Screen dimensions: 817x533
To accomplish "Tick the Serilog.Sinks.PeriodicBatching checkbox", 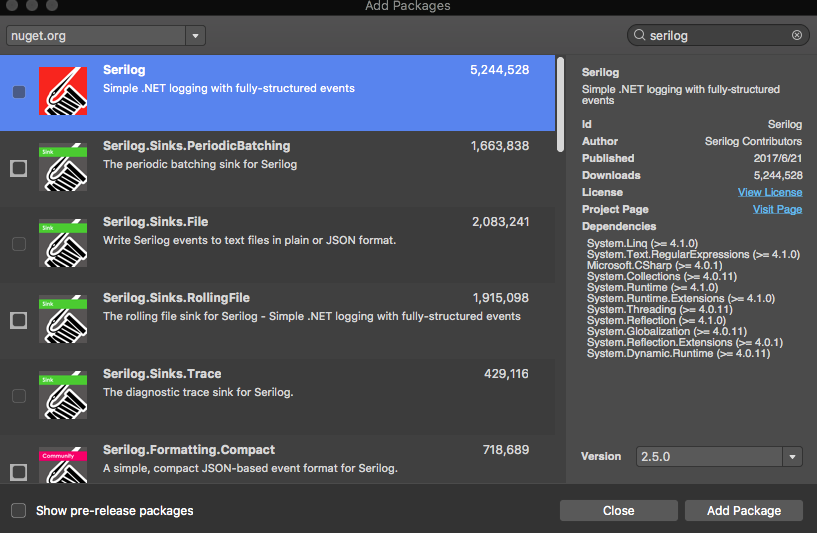I will click(x=19, y=168).
